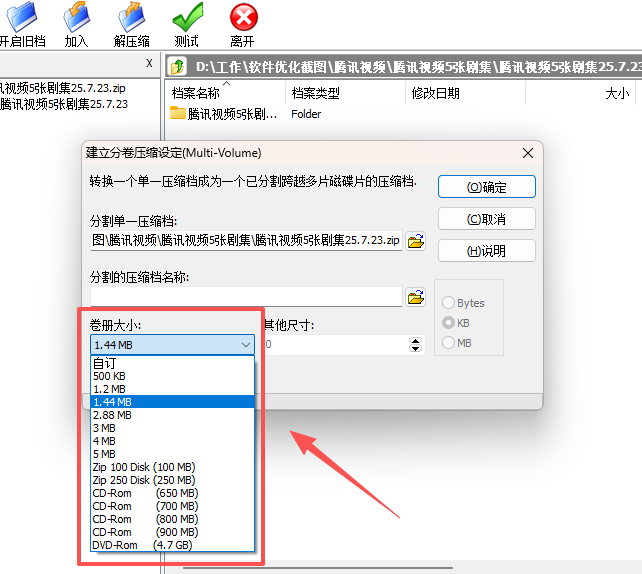The height and width of the screenshot is (574, 642).
Task: Browse for the single archive to split
Action: point(416,241)
